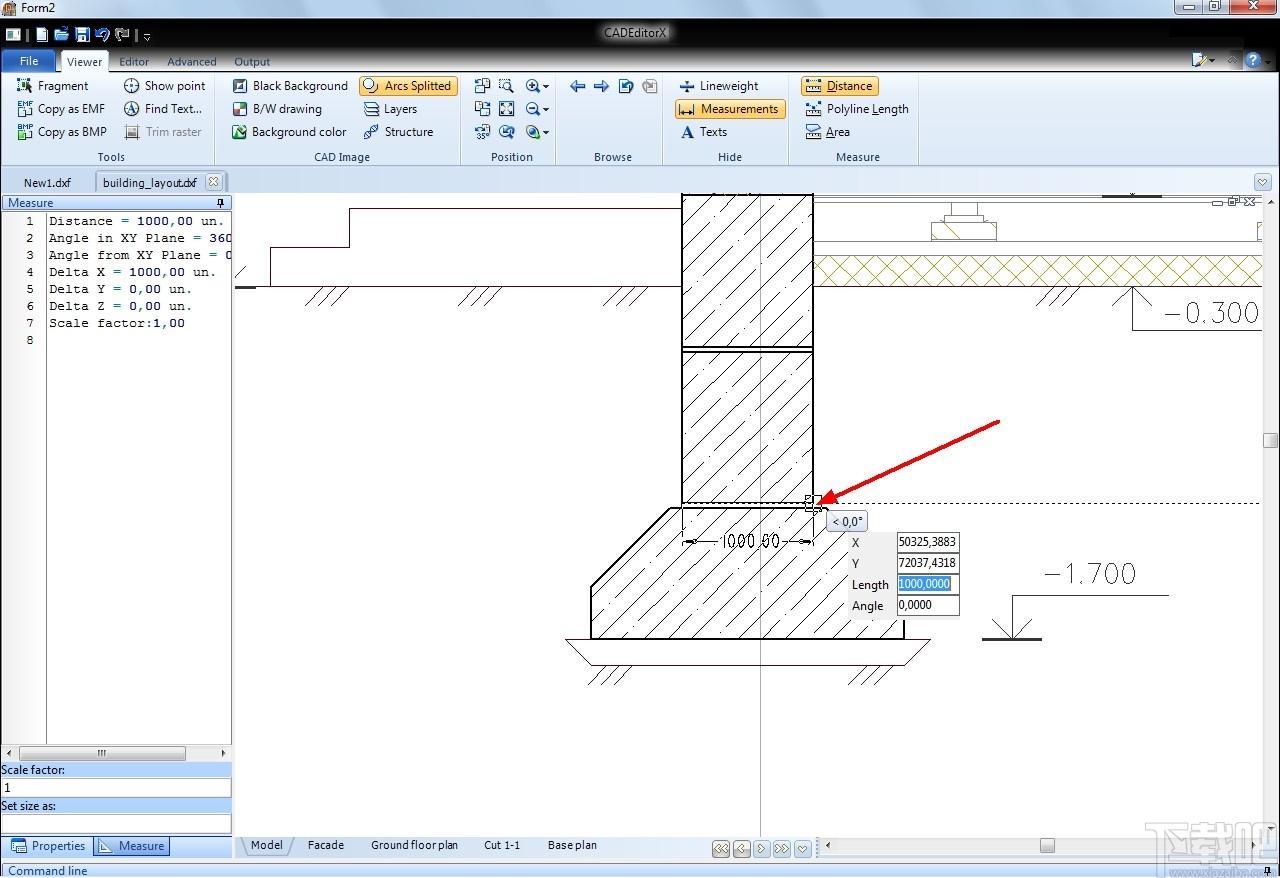
Task: Click Copy as EMF
Action: click(61, 109)
